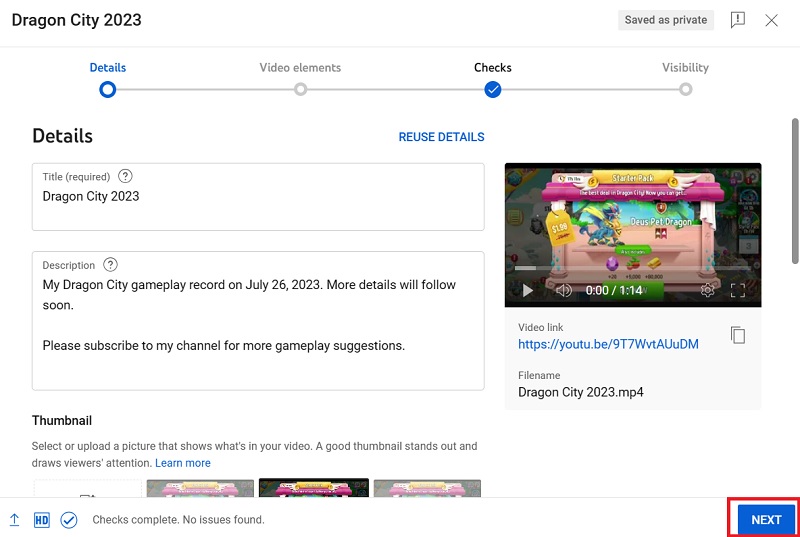Image resolution: width=800 pixels, height=537 pixels.
Task: Click the "Checks complete. No issues found." text
Action: tap(178, 520)
